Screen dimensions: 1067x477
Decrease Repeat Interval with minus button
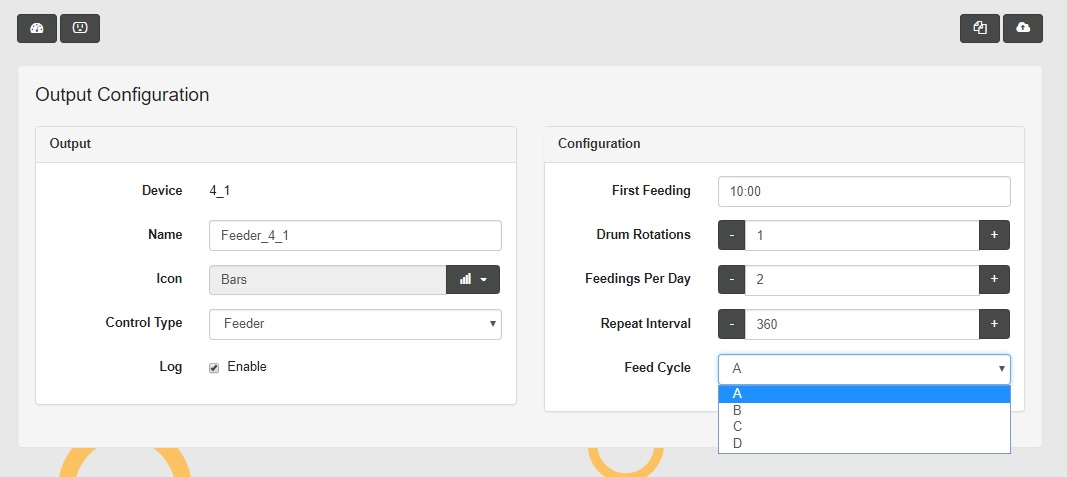pos(732,324)
